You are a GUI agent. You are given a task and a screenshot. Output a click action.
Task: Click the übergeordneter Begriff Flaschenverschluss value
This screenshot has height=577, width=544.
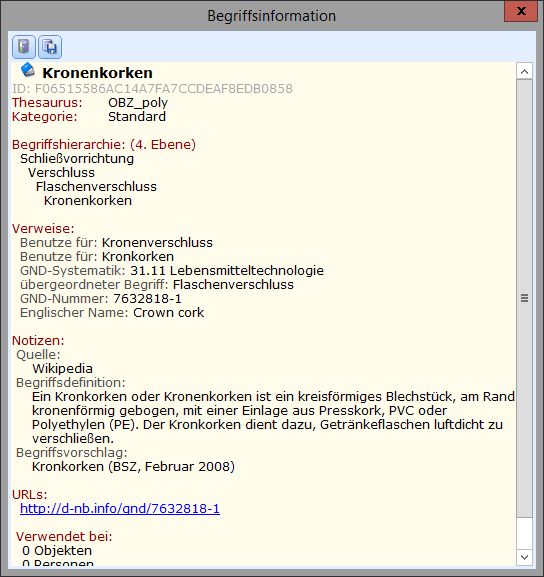coord(233,284)
